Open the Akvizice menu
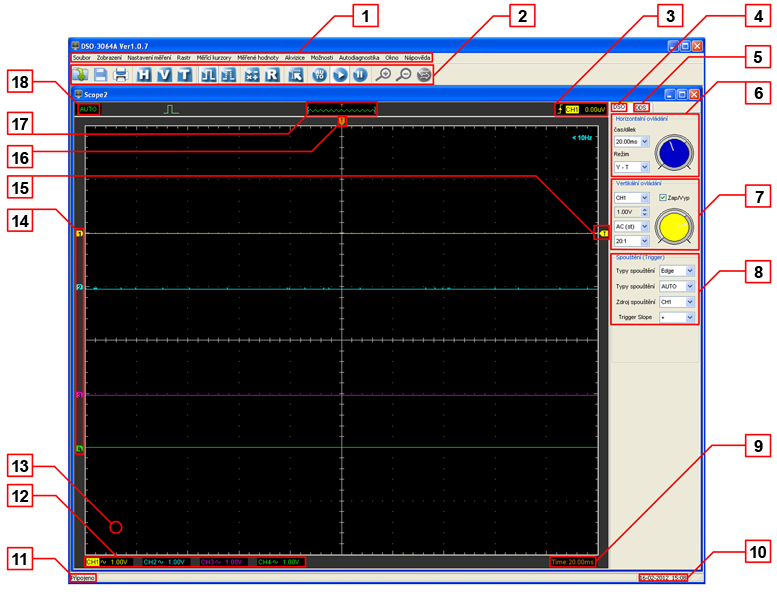777x600 pixels. tap(295, 57)
